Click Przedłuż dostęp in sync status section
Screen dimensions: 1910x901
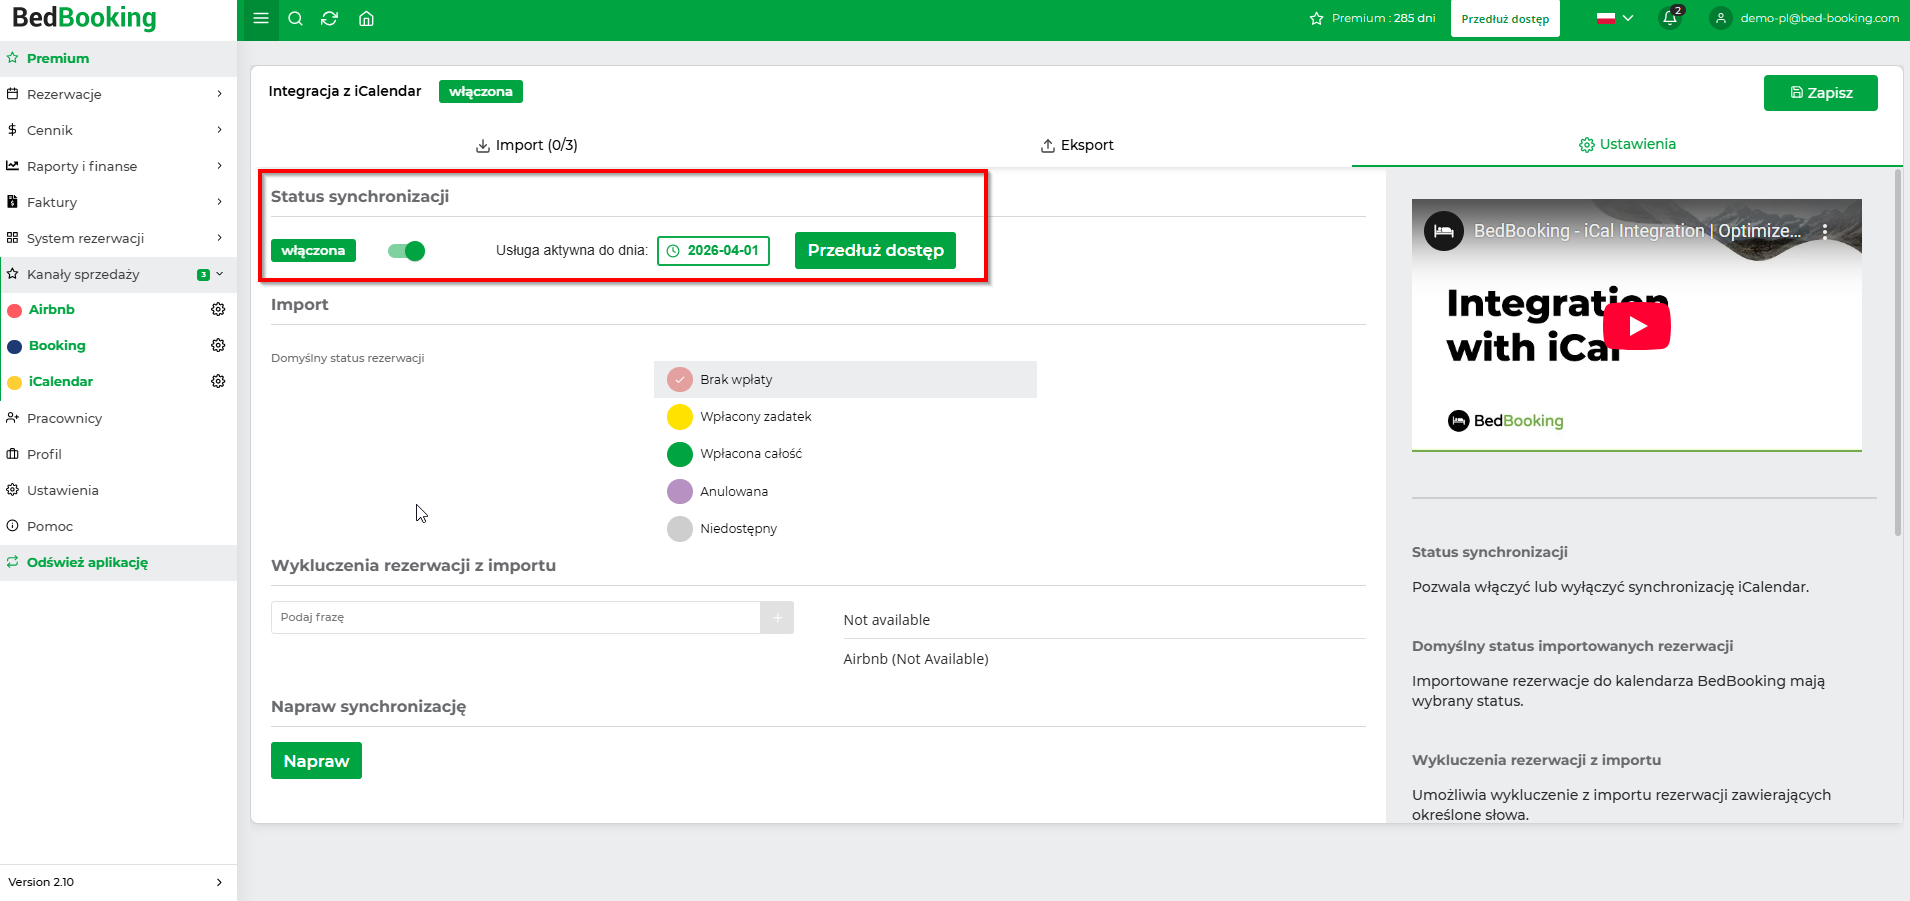pos(875,251)
